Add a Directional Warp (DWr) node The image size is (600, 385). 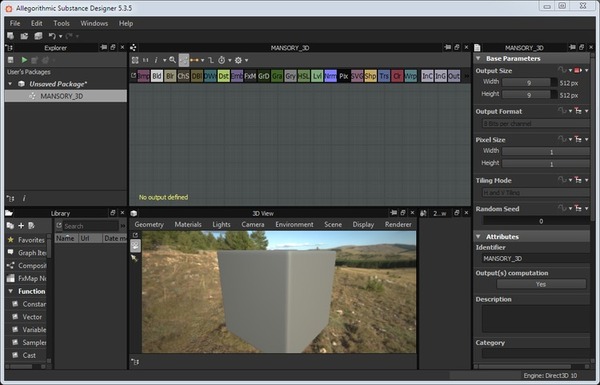(210, 76)
